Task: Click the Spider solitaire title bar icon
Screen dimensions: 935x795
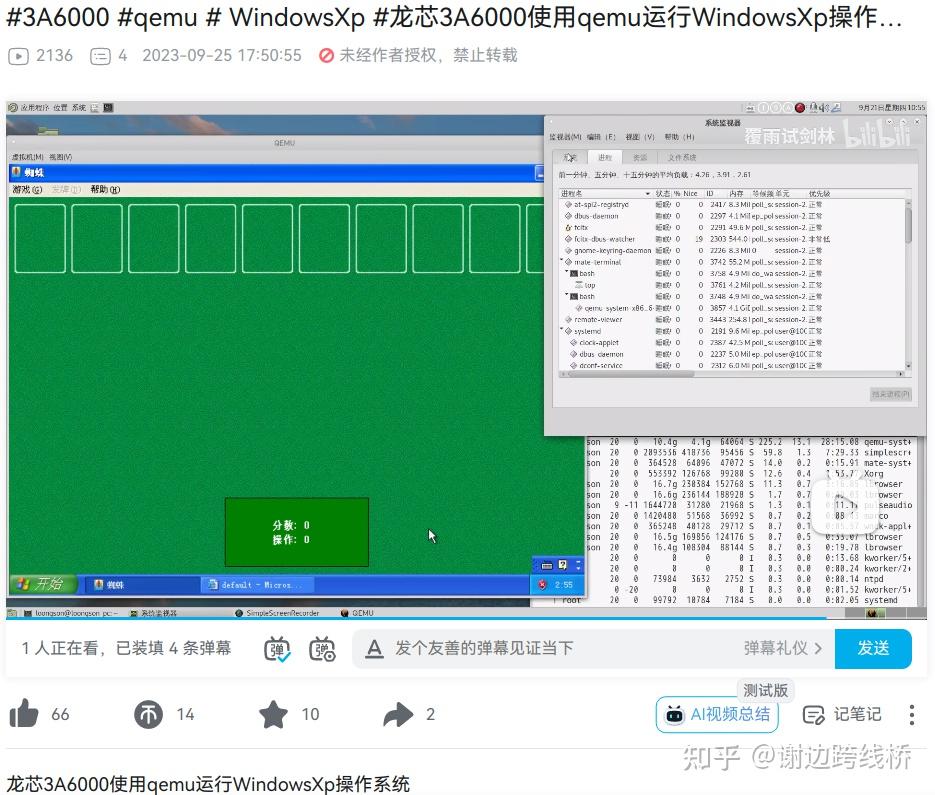Action: click(17, 172)
